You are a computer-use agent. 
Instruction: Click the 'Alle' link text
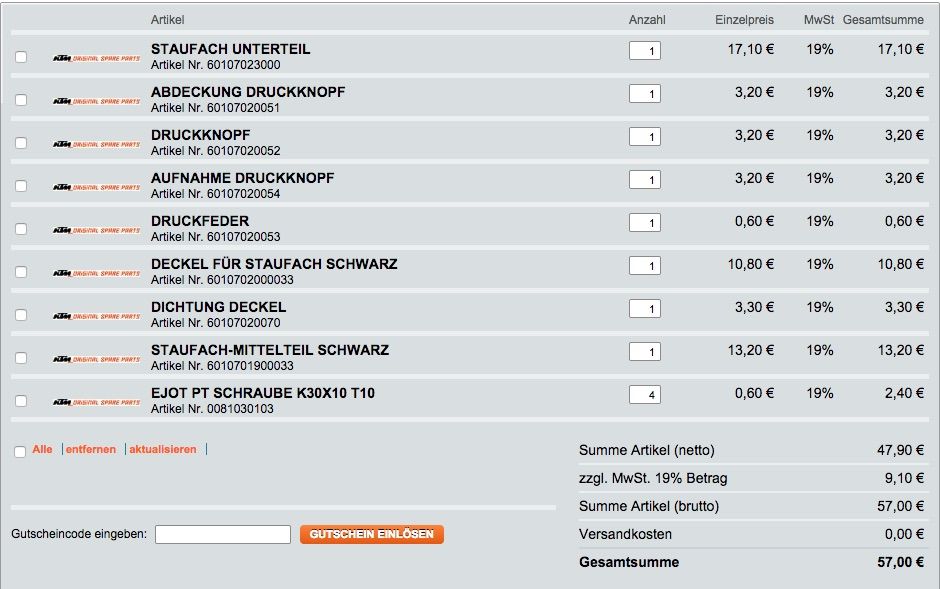pyautogui.click(x=42, y=450)
